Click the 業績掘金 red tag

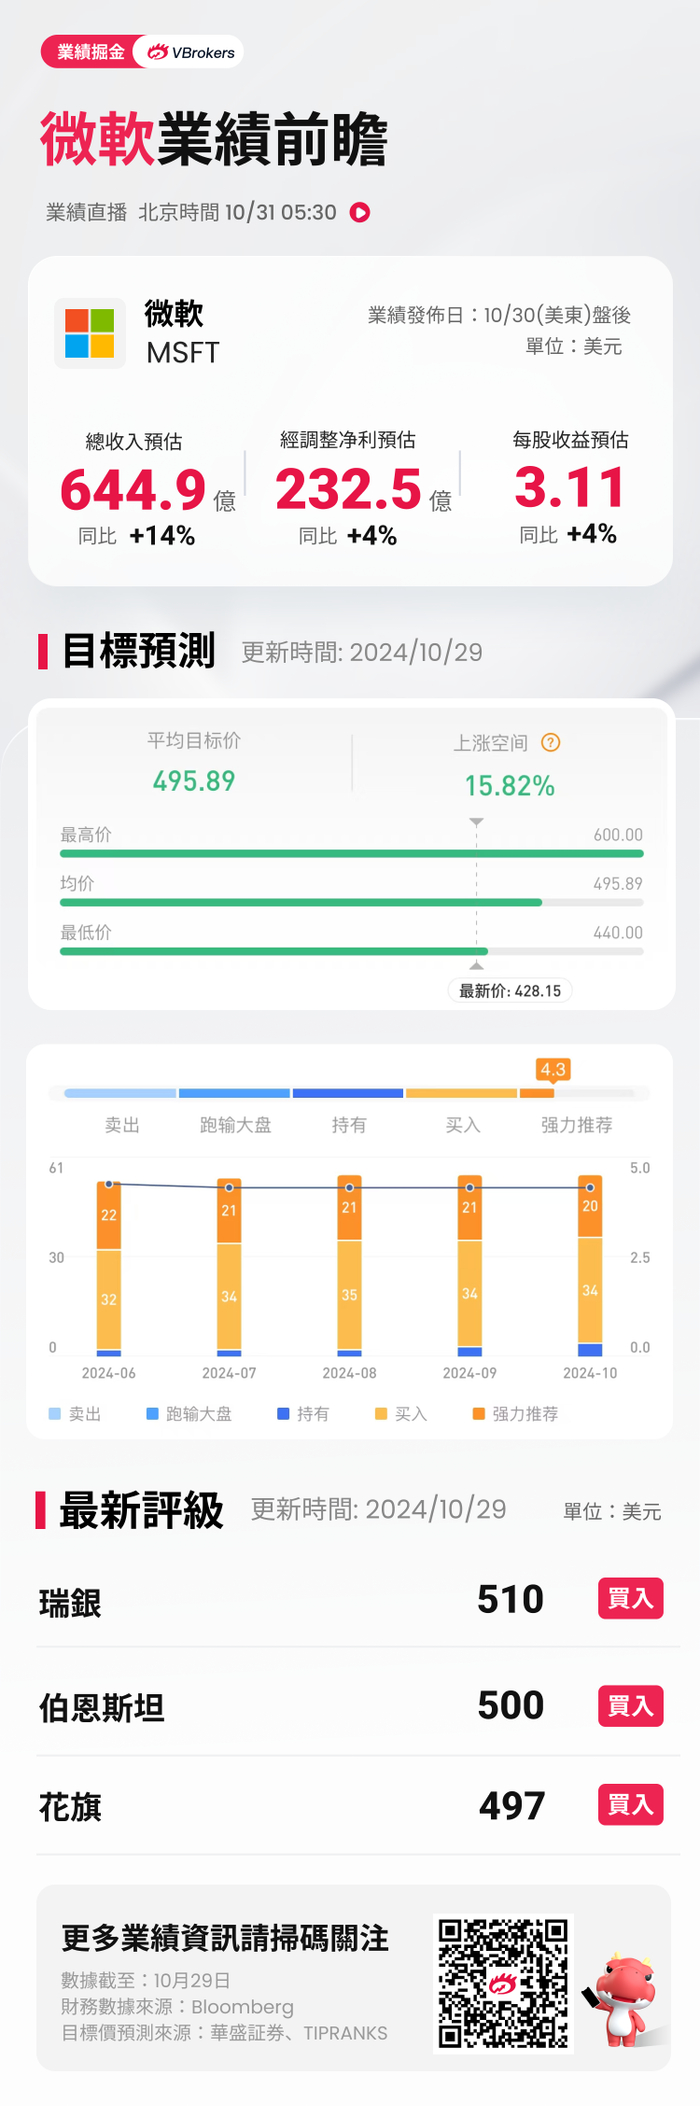pyautogui.click(x=90, y=52)
